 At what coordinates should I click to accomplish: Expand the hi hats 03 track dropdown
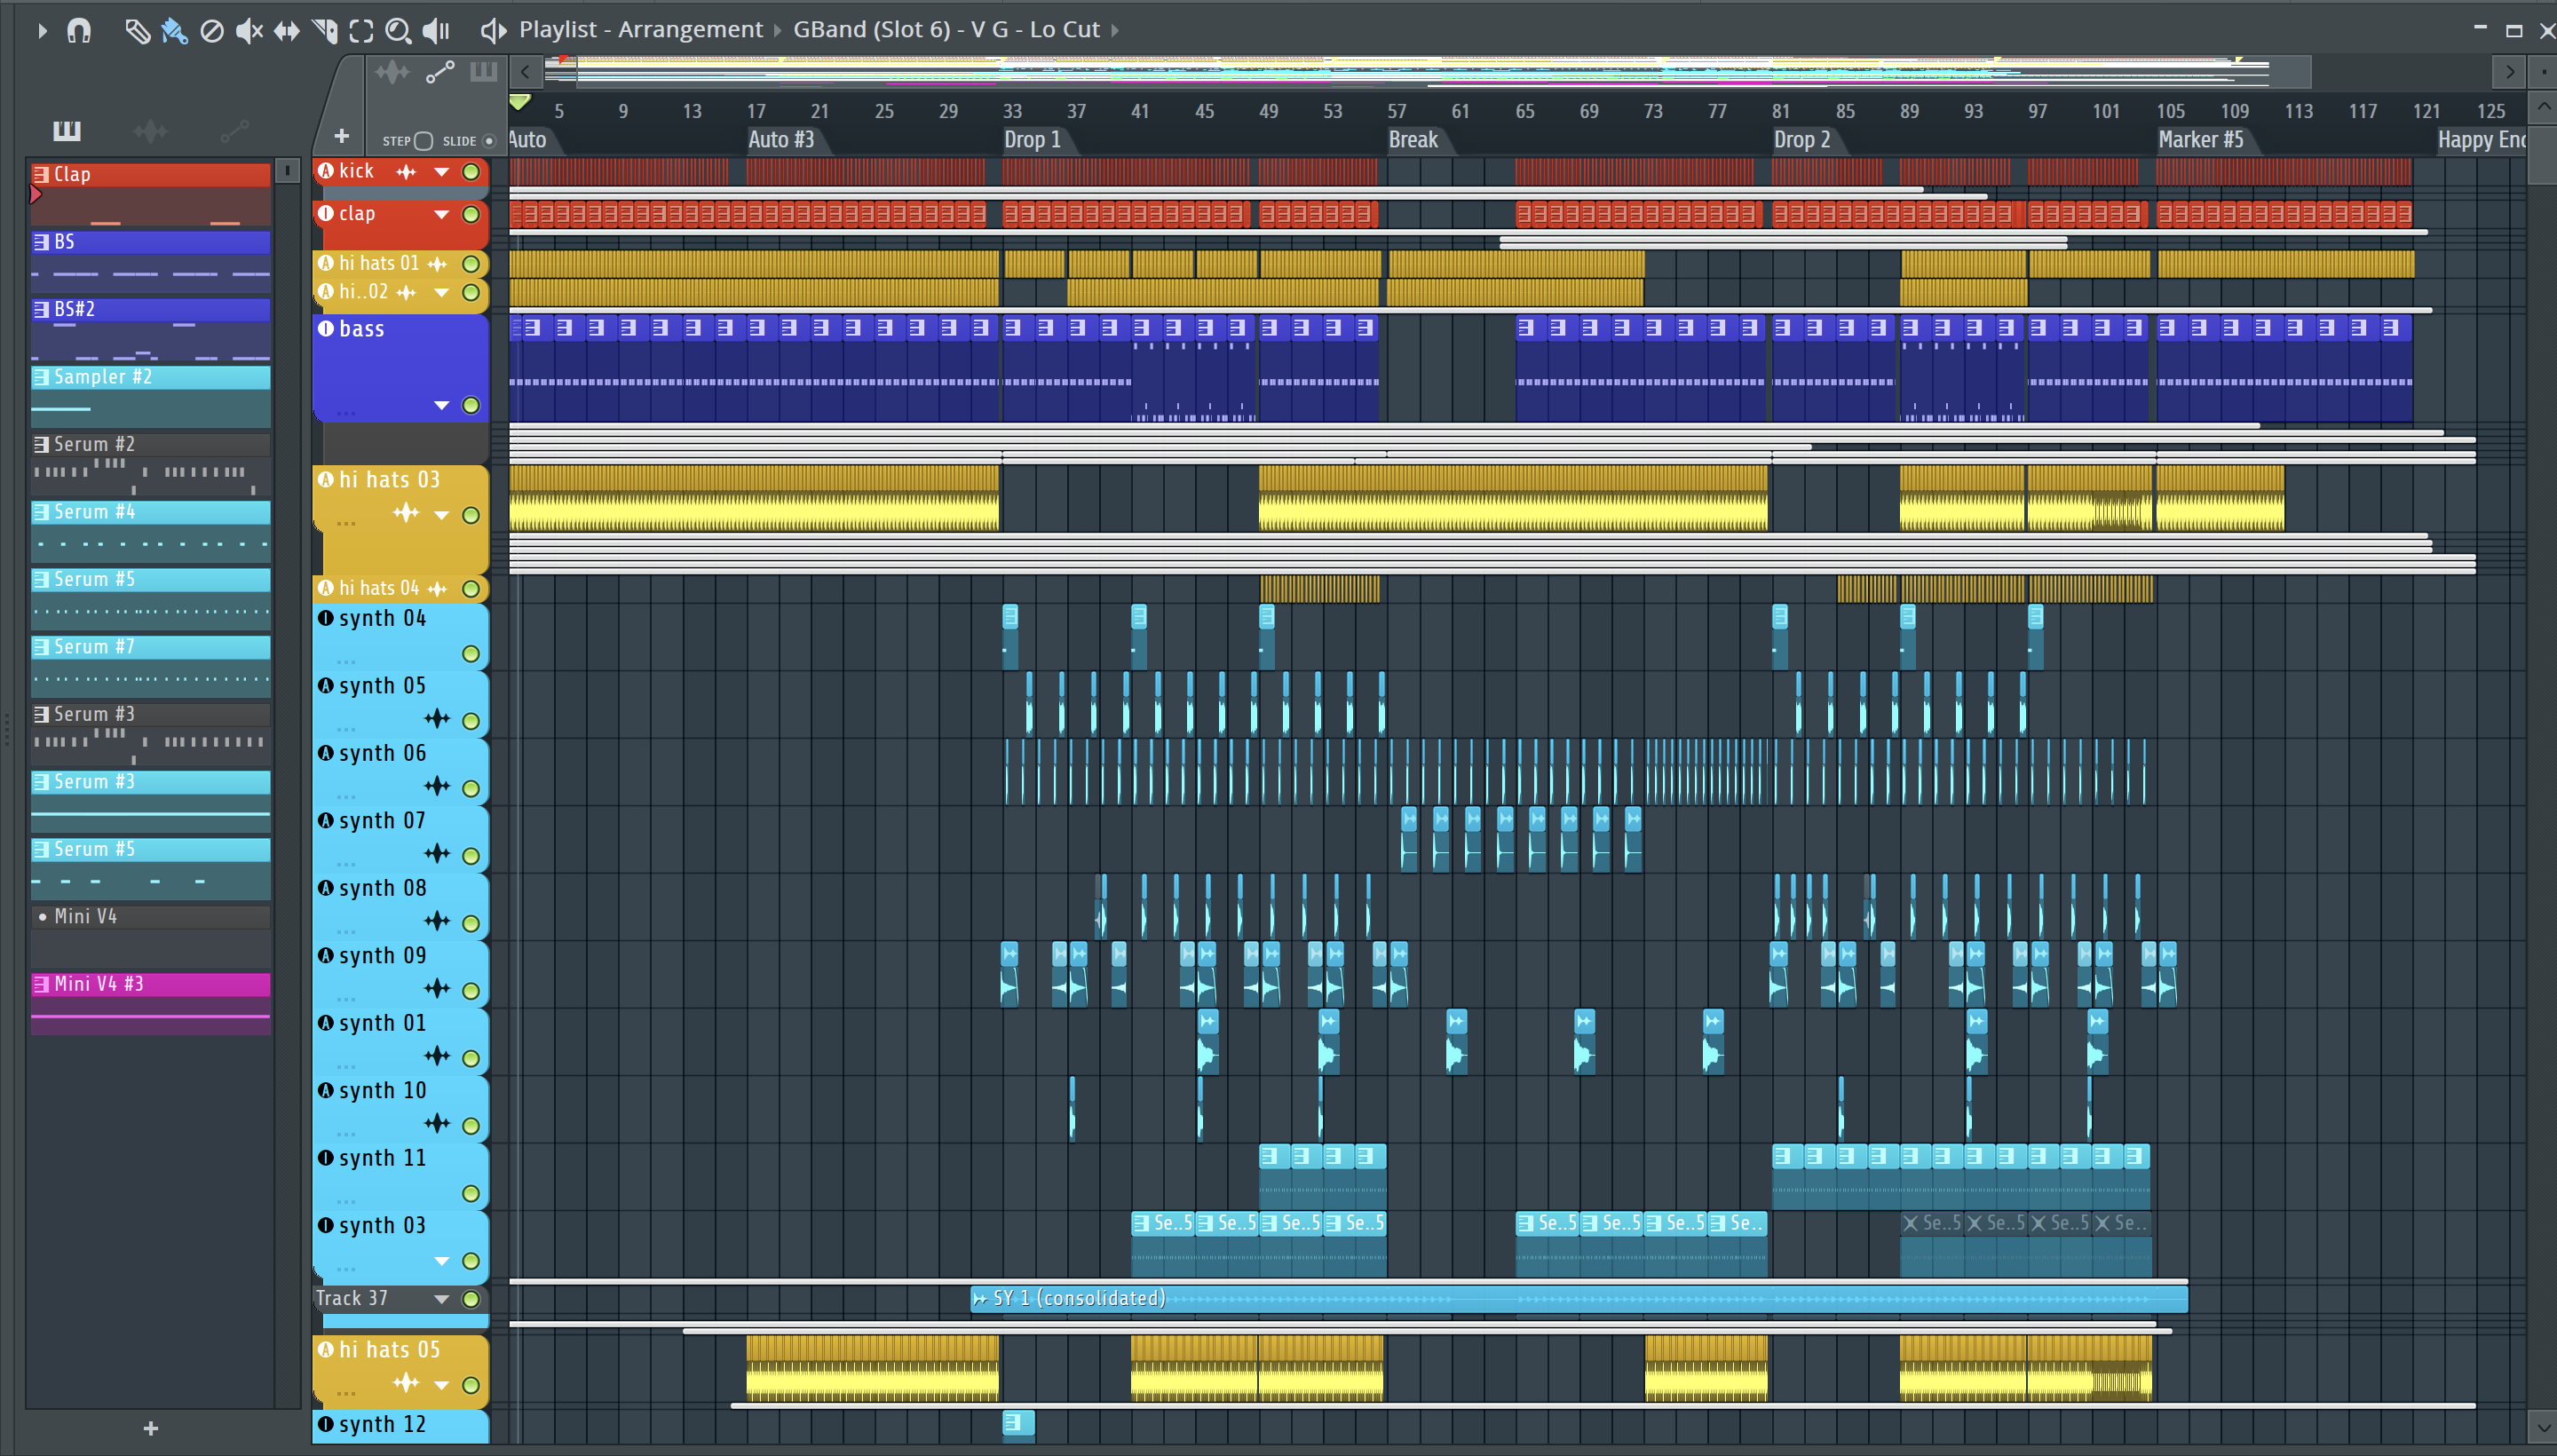[441, 515]
